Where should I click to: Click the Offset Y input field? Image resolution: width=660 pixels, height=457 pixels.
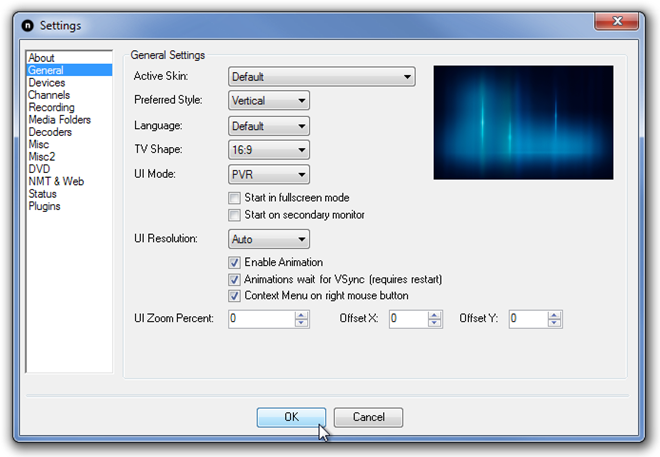point(528,319)
